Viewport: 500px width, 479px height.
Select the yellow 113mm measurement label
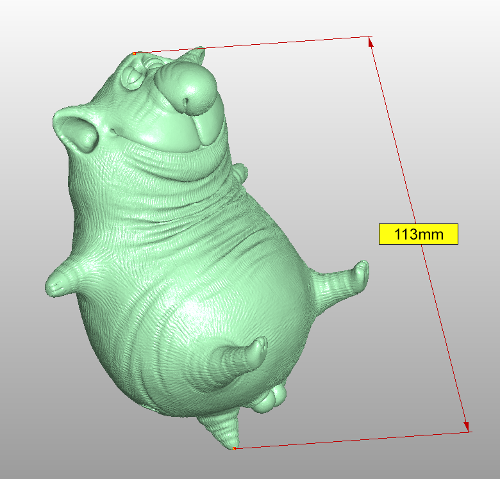[418, 234]
